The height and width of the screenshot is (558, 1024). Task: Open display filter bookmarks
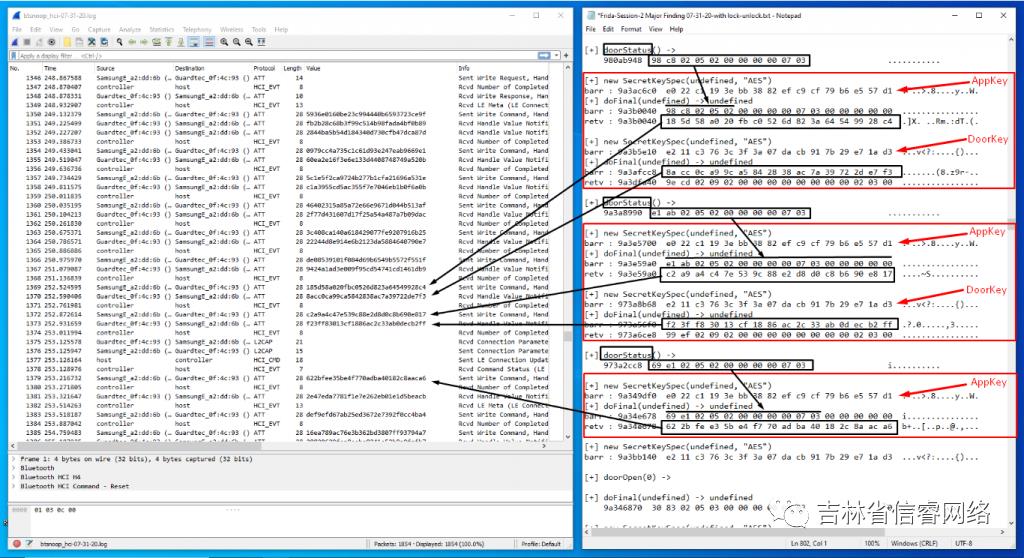click(14, 56)
